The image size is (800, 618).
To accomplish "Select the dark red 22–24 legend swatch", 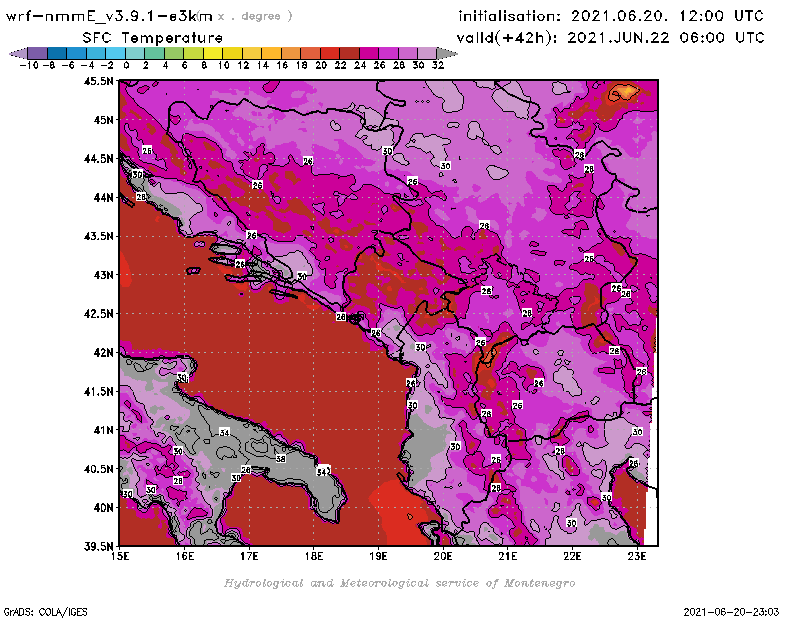I will click(x=349, y=53).
